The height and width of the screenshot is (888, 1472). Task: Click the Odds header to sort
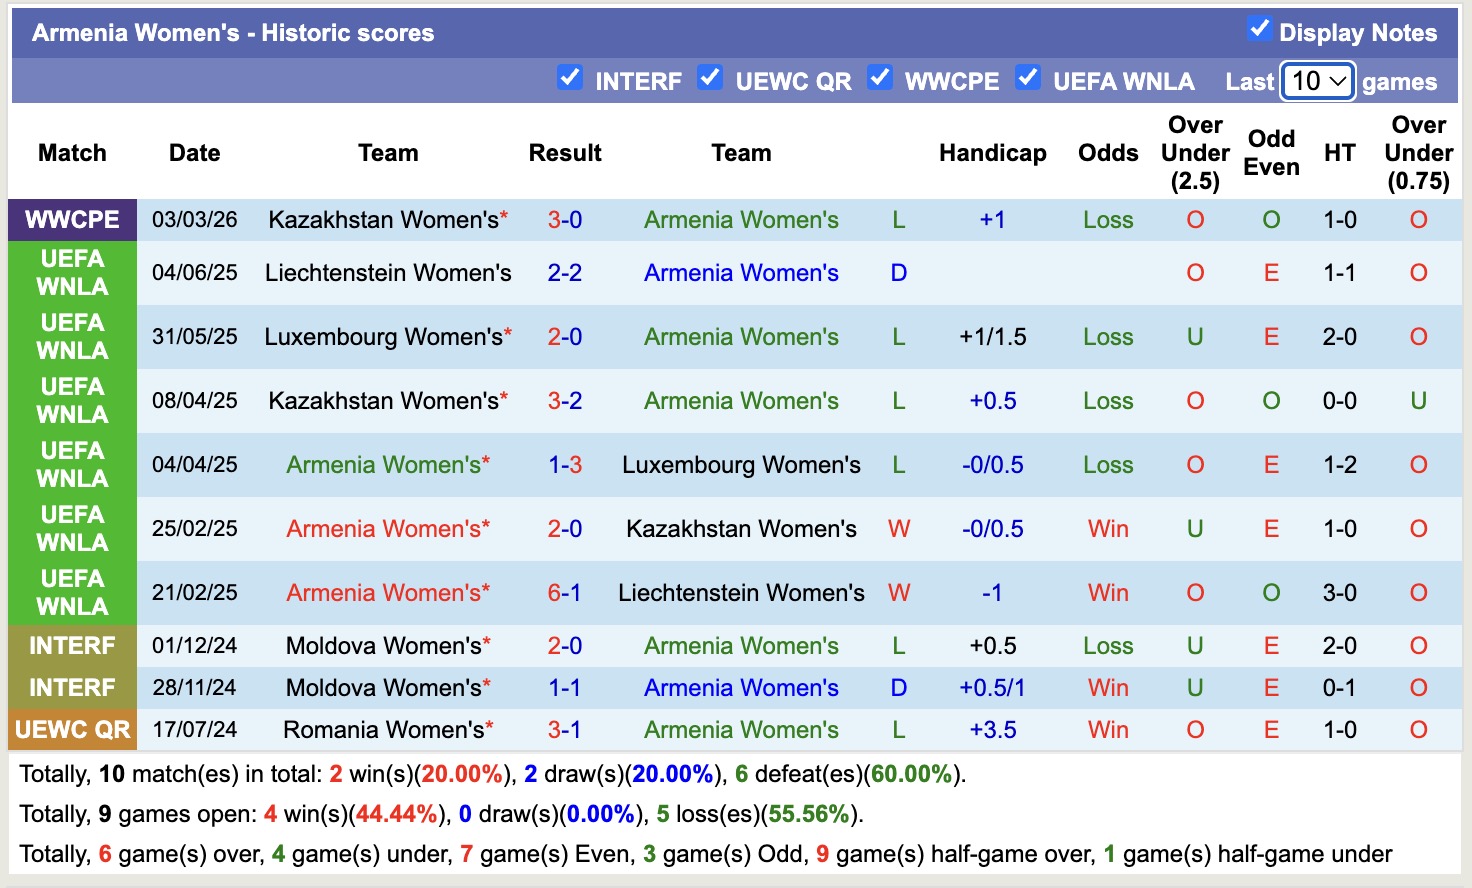[x=1108, y=153]
